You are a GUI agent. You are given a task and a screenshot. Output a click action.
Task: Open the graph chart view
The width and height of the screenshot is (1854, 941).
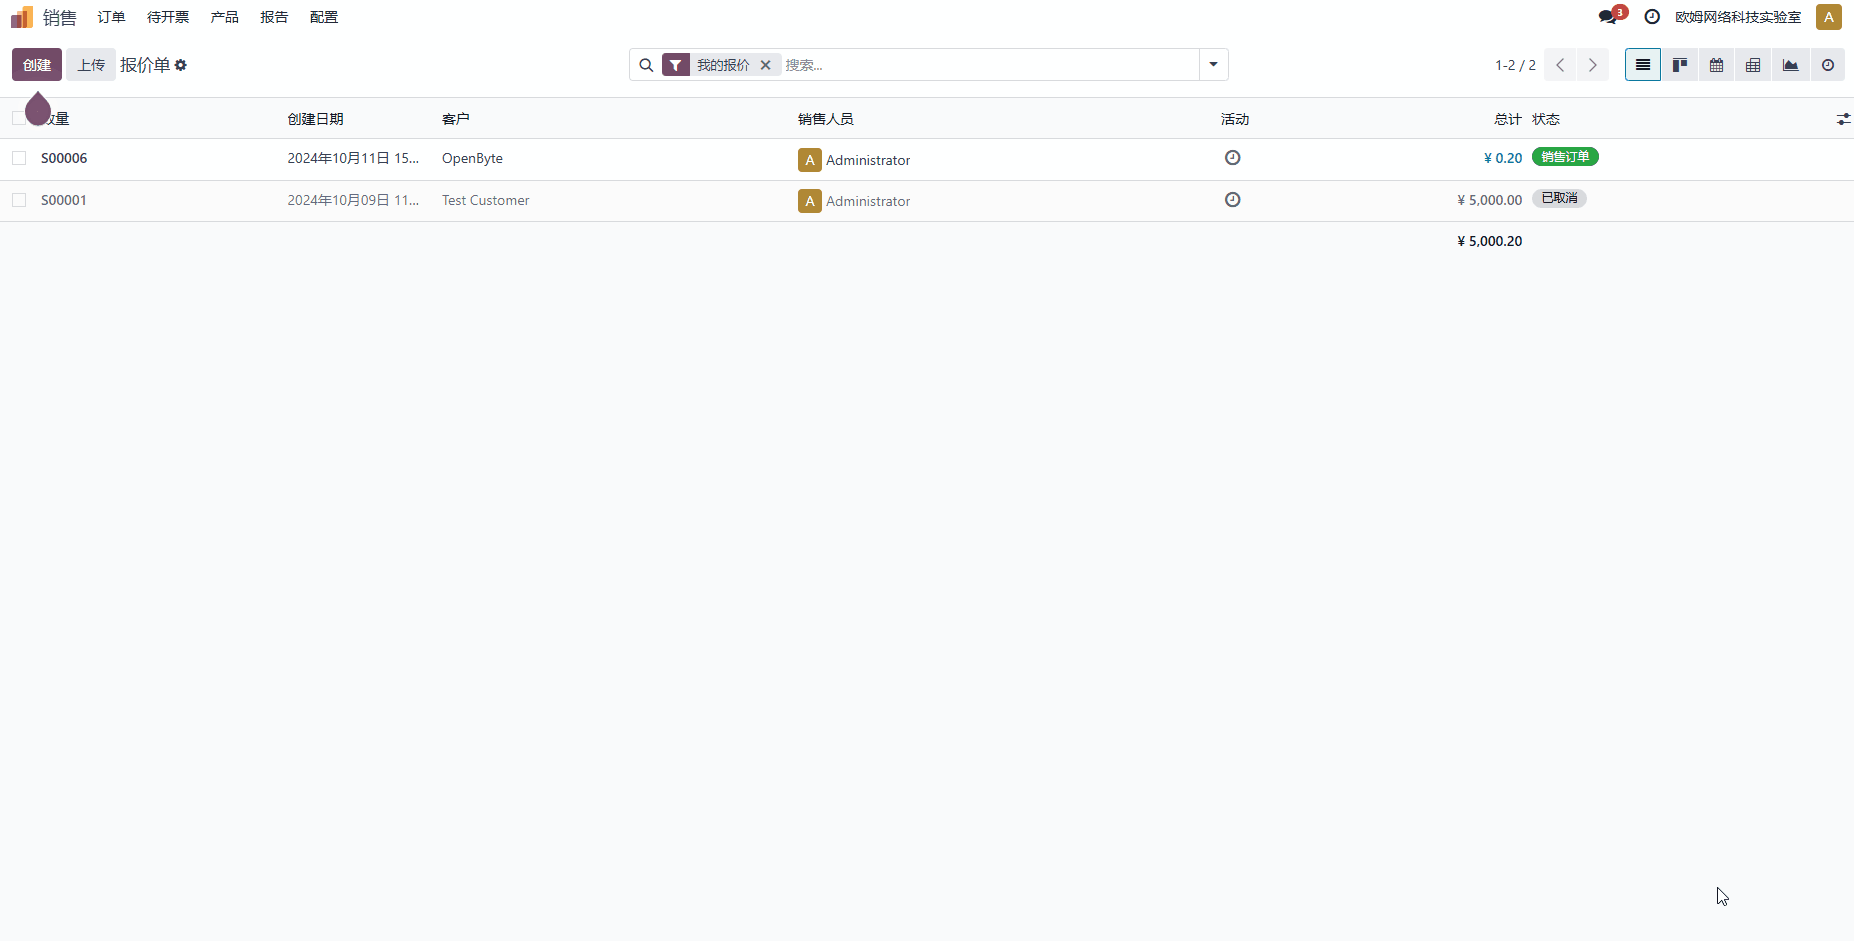tap(1791, 65)
